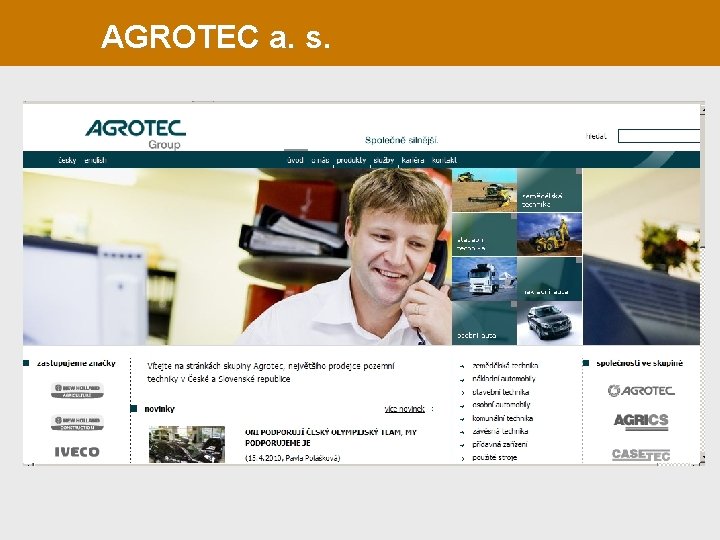Open the yellow backhoe loader tile image
Viewport: 720px width, 540px height.
(550, 234)
